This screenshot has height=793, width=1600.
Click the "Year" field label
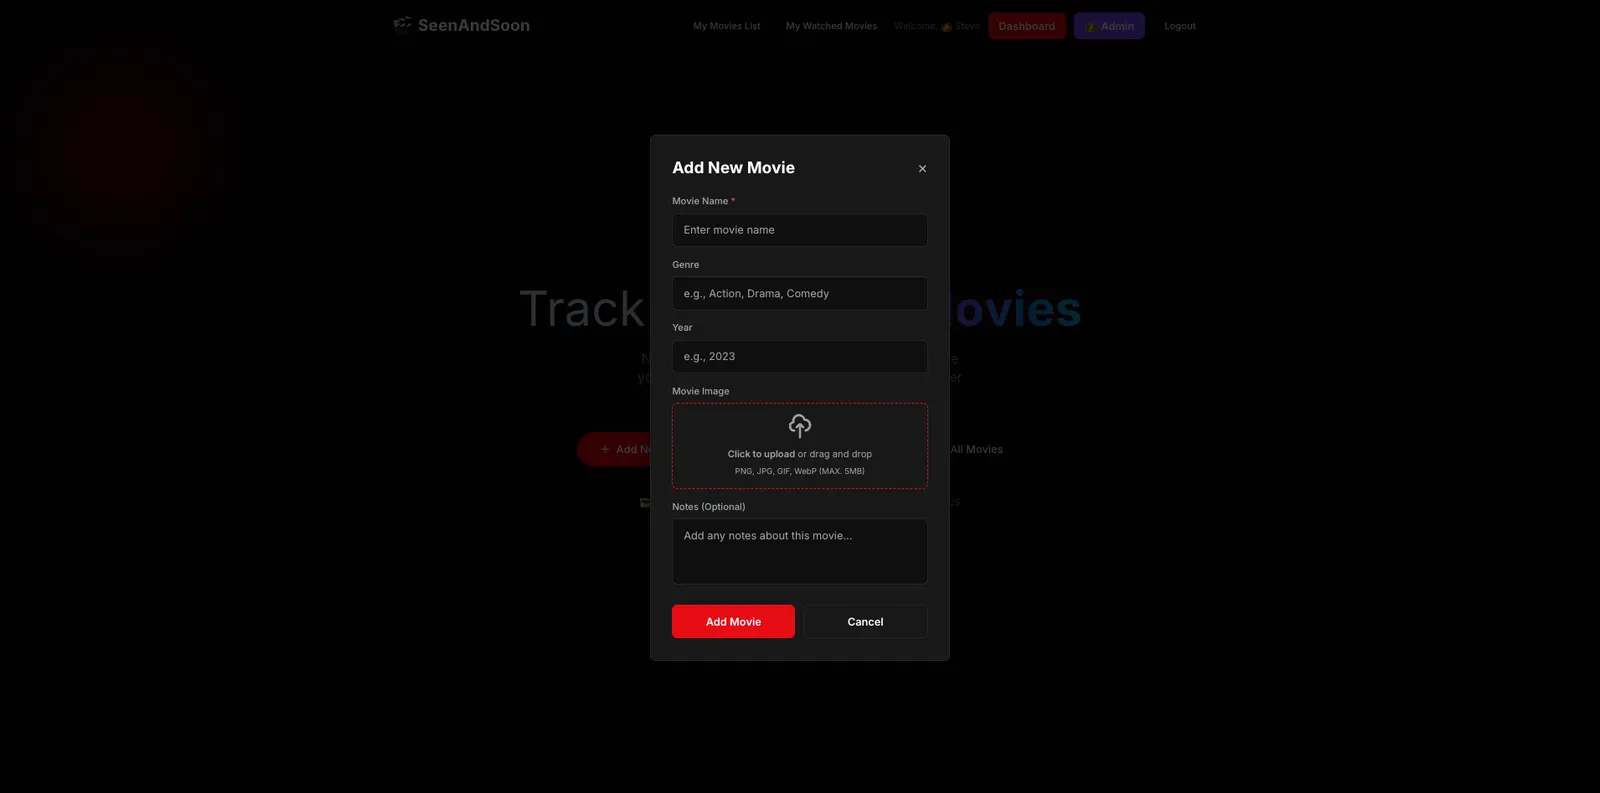(x=682, y=328)
